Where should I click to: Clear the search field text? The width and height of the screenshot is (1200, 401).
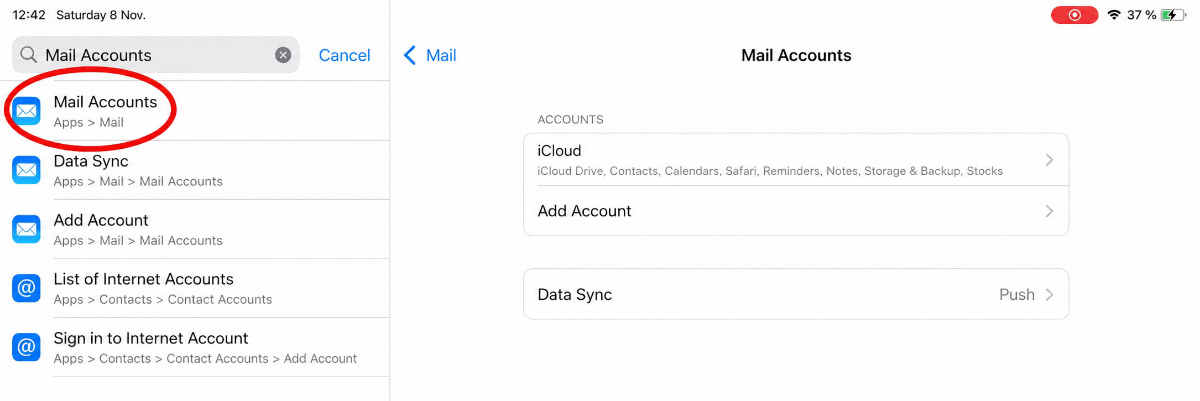283,55
